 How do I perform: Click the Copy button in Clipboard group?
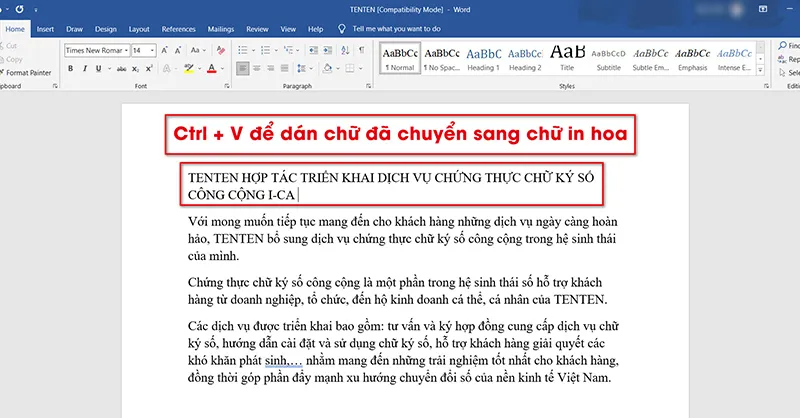12,59
